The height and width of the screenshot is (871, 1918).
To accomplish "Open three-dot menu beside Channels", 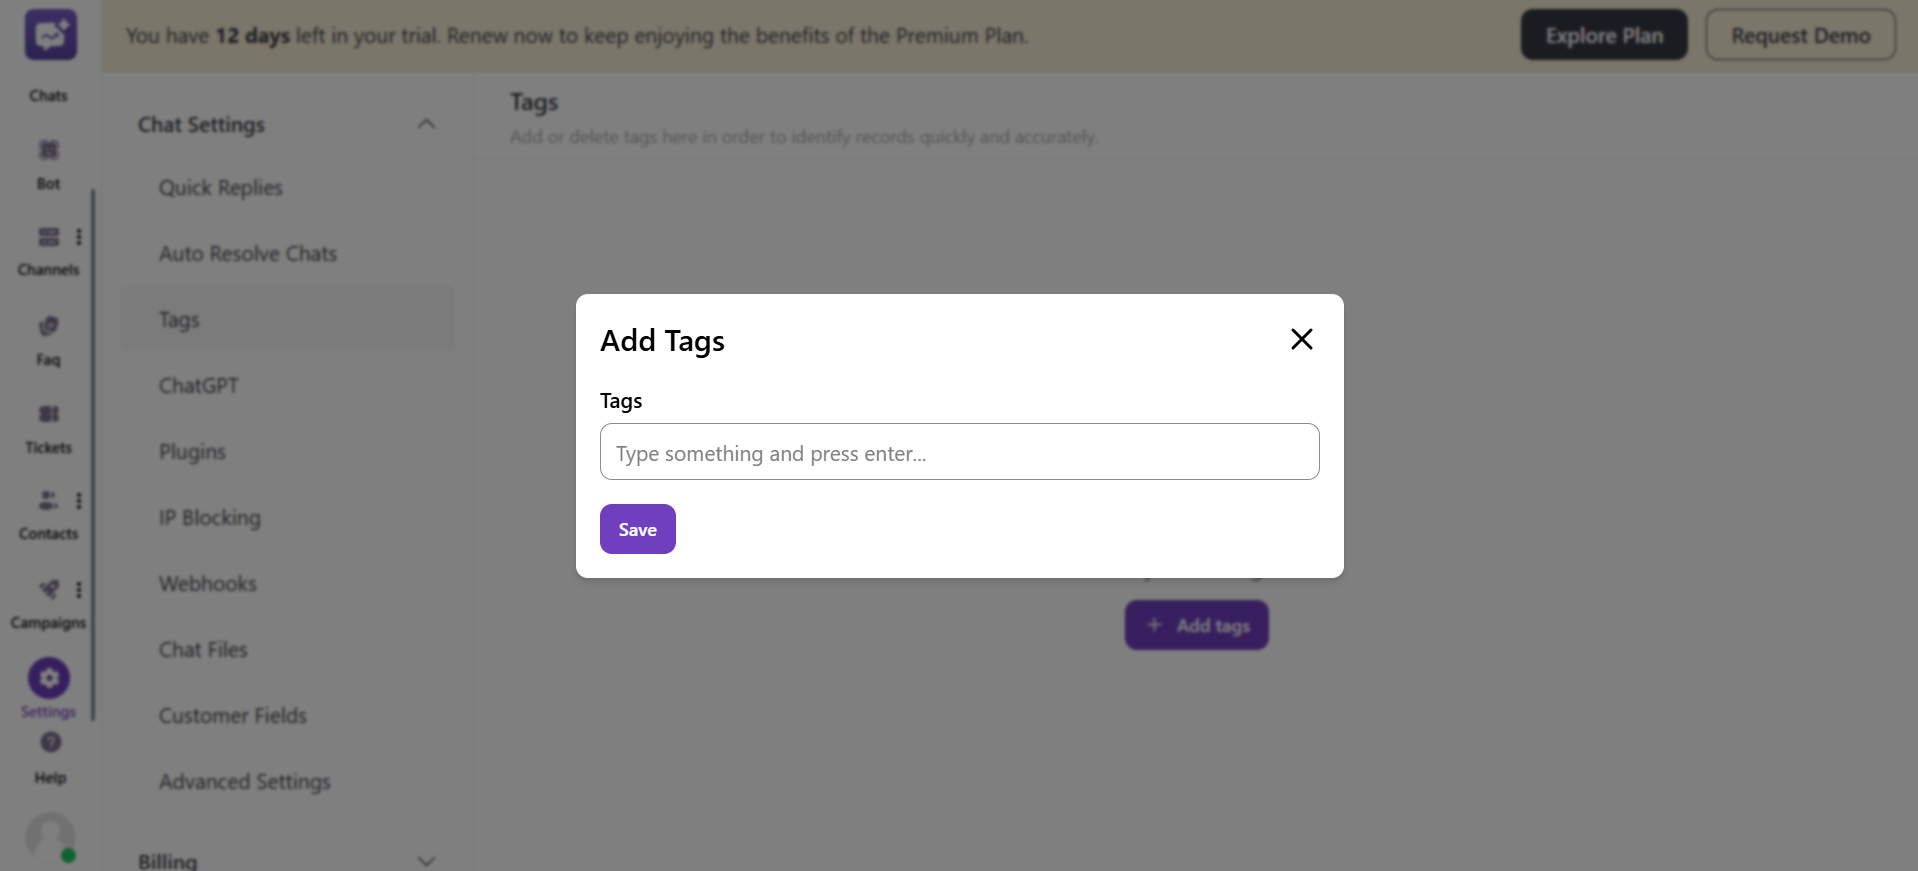I will pyautogui.click(x=80, y=237).
